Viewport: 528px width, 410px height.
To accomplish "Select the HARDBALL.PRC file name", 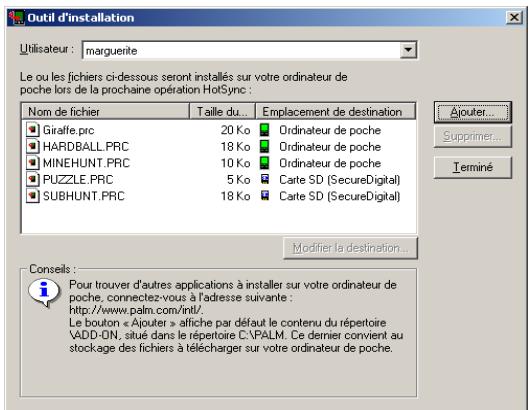I will [x=86, y=147].
